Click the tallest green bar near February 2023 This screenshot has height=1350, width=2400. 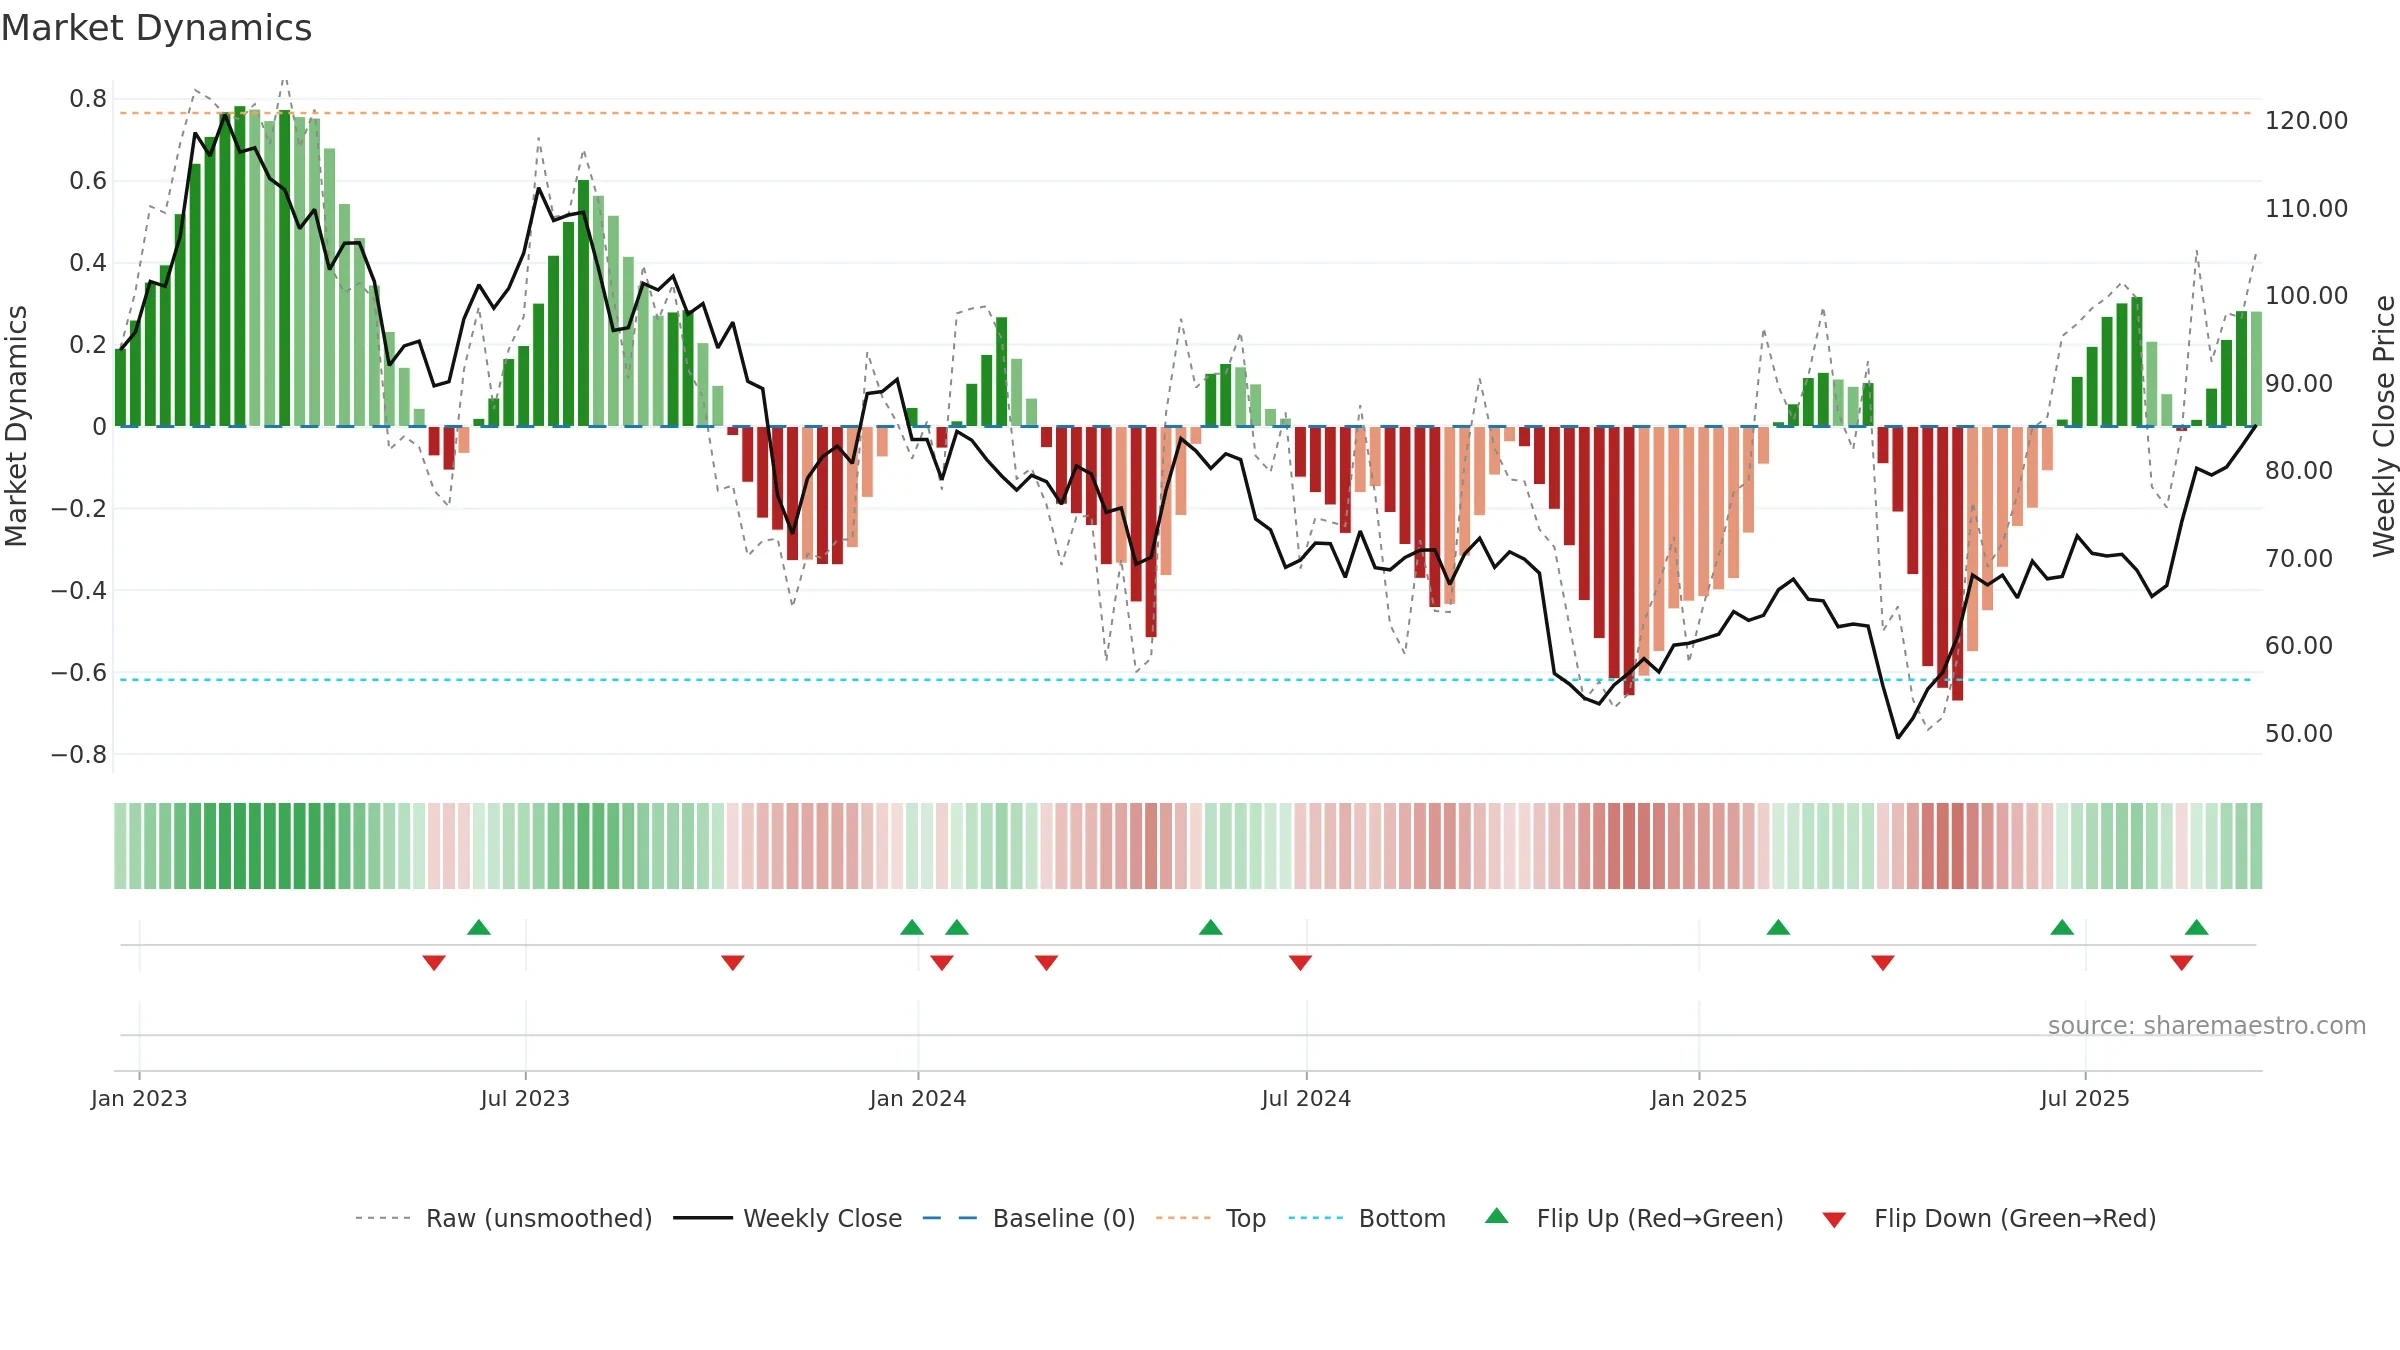click(240, 266)
